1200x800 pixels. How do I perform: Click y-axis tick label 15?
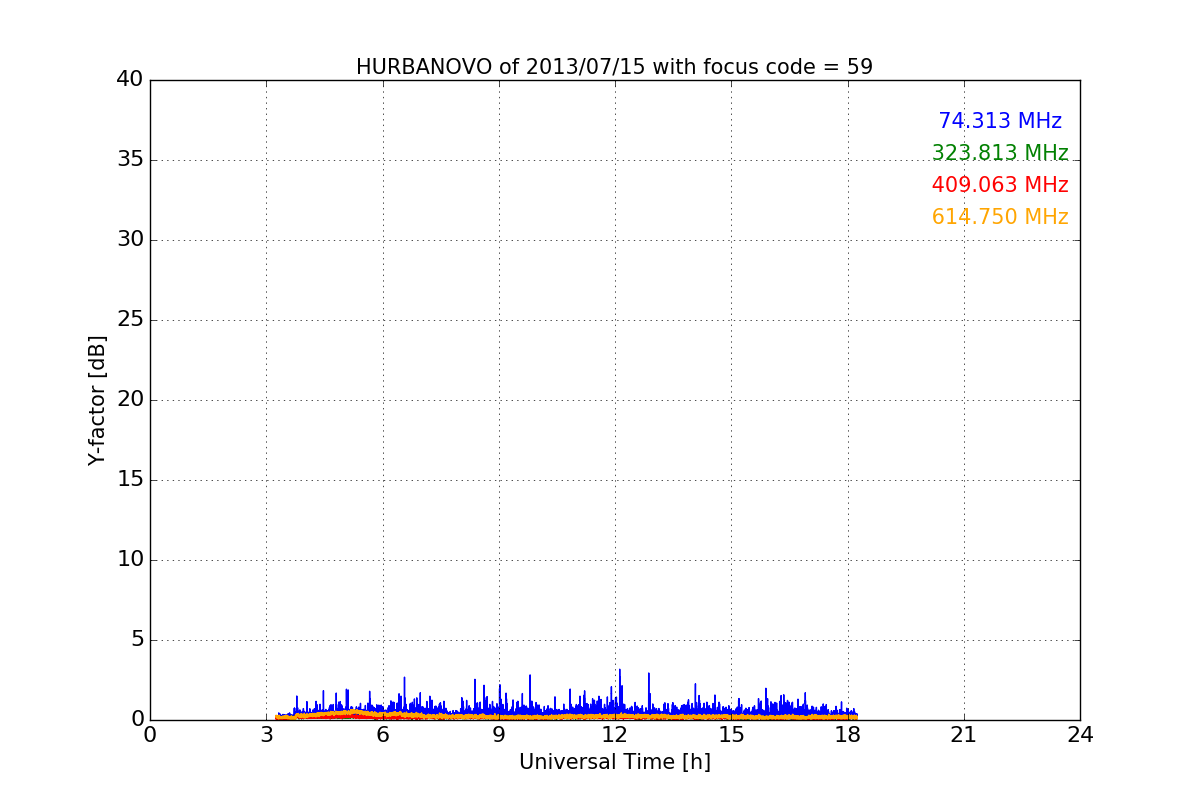point(130,480)
